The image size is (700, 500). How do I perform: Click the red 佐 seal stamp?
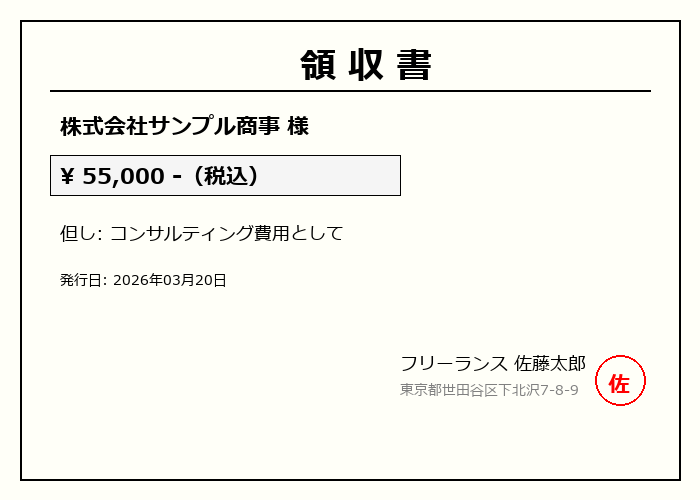620,381
